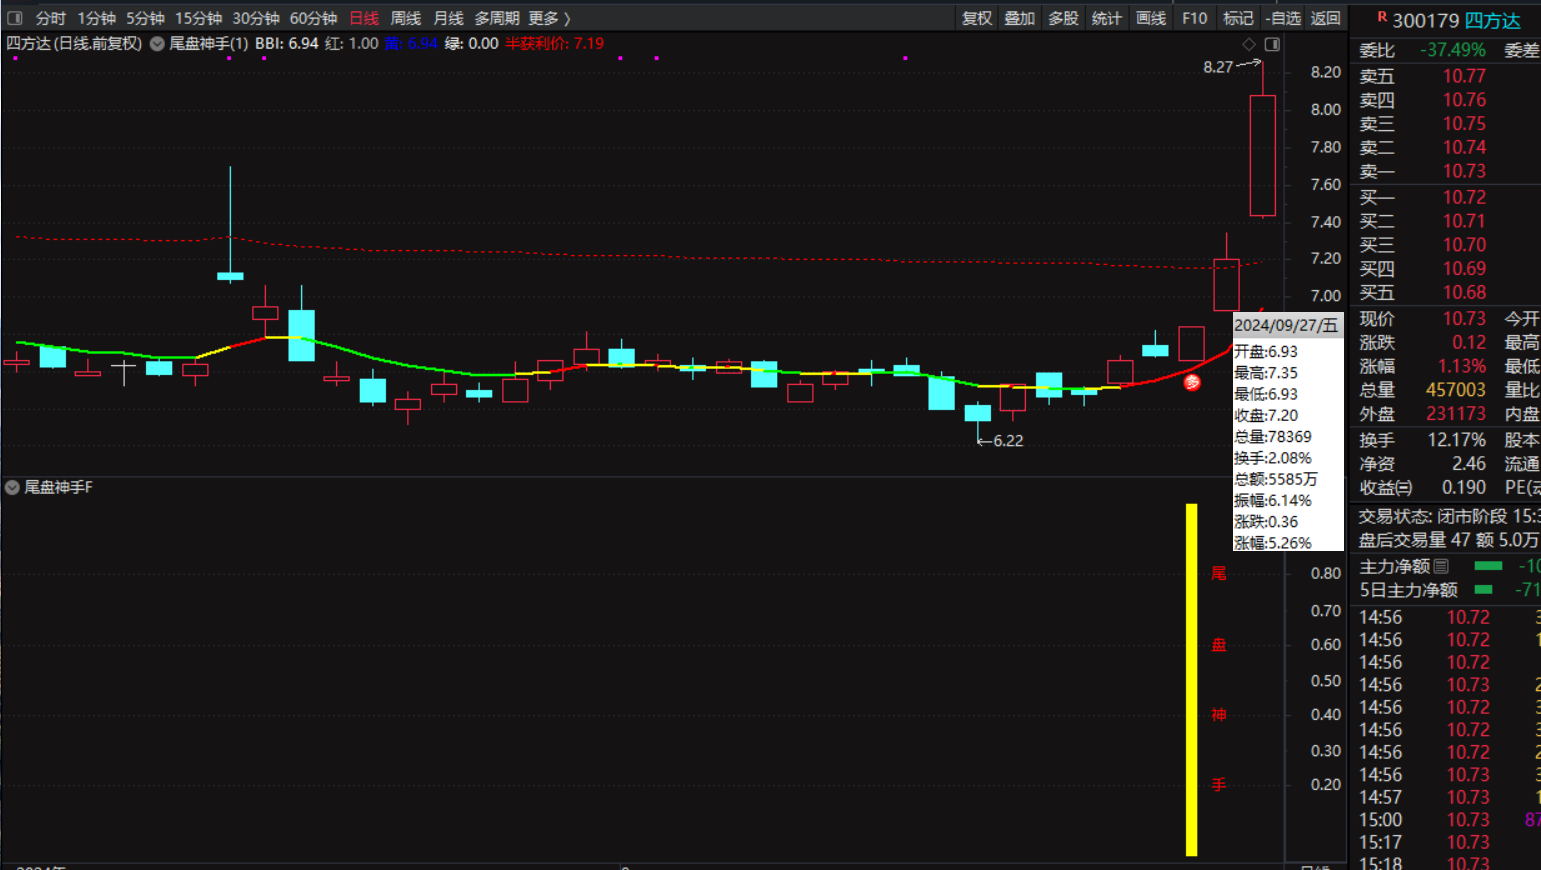Switch to the 周线 weekly chart tab
This screenshot has height=870, width=1541.
405,18
